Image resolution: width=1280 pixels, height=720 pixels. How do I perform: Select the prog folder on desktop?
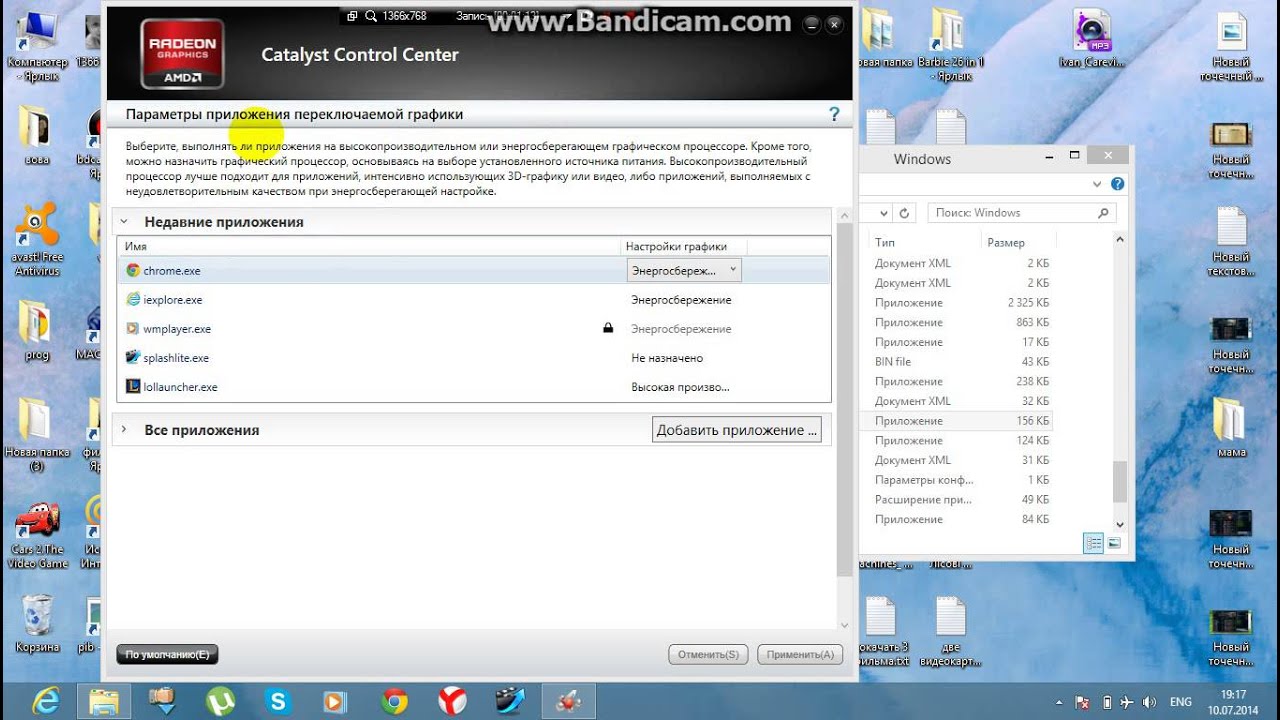pyautogui.click(x=36, y=332)
